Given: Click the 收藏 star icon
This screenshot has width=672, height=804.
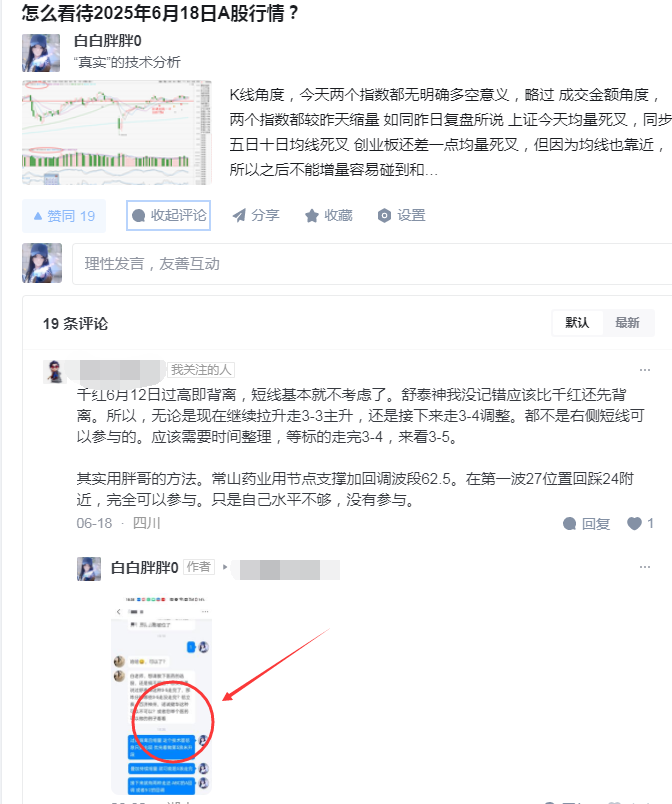Looking at the screenshot, I should click(312, 216).
